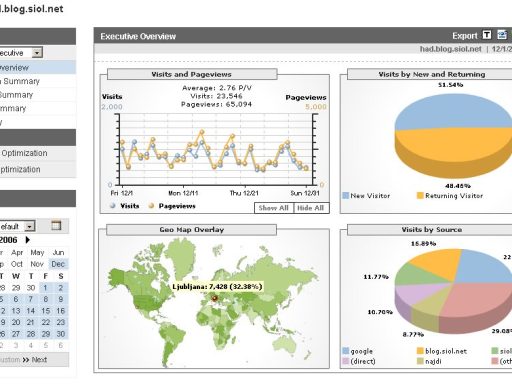
Task: Click the Pageviews: 65,094 text
Action: (216, 104)
